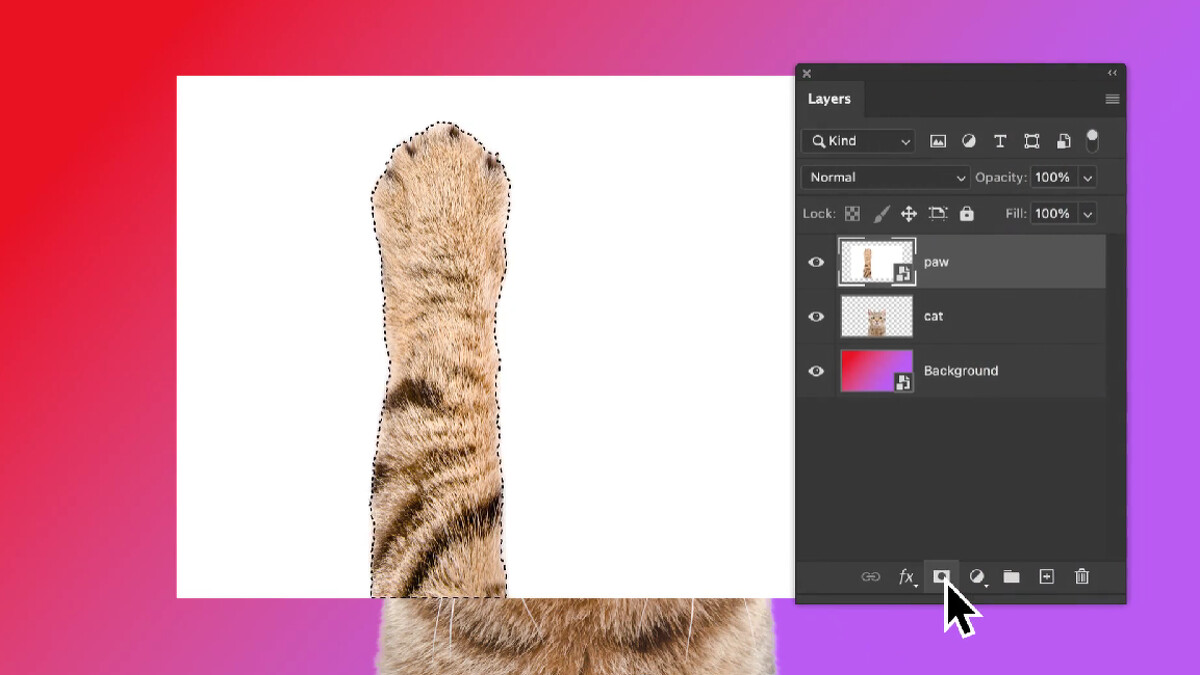Toggle Background layer visibility eye

click(x=816, y=371)
